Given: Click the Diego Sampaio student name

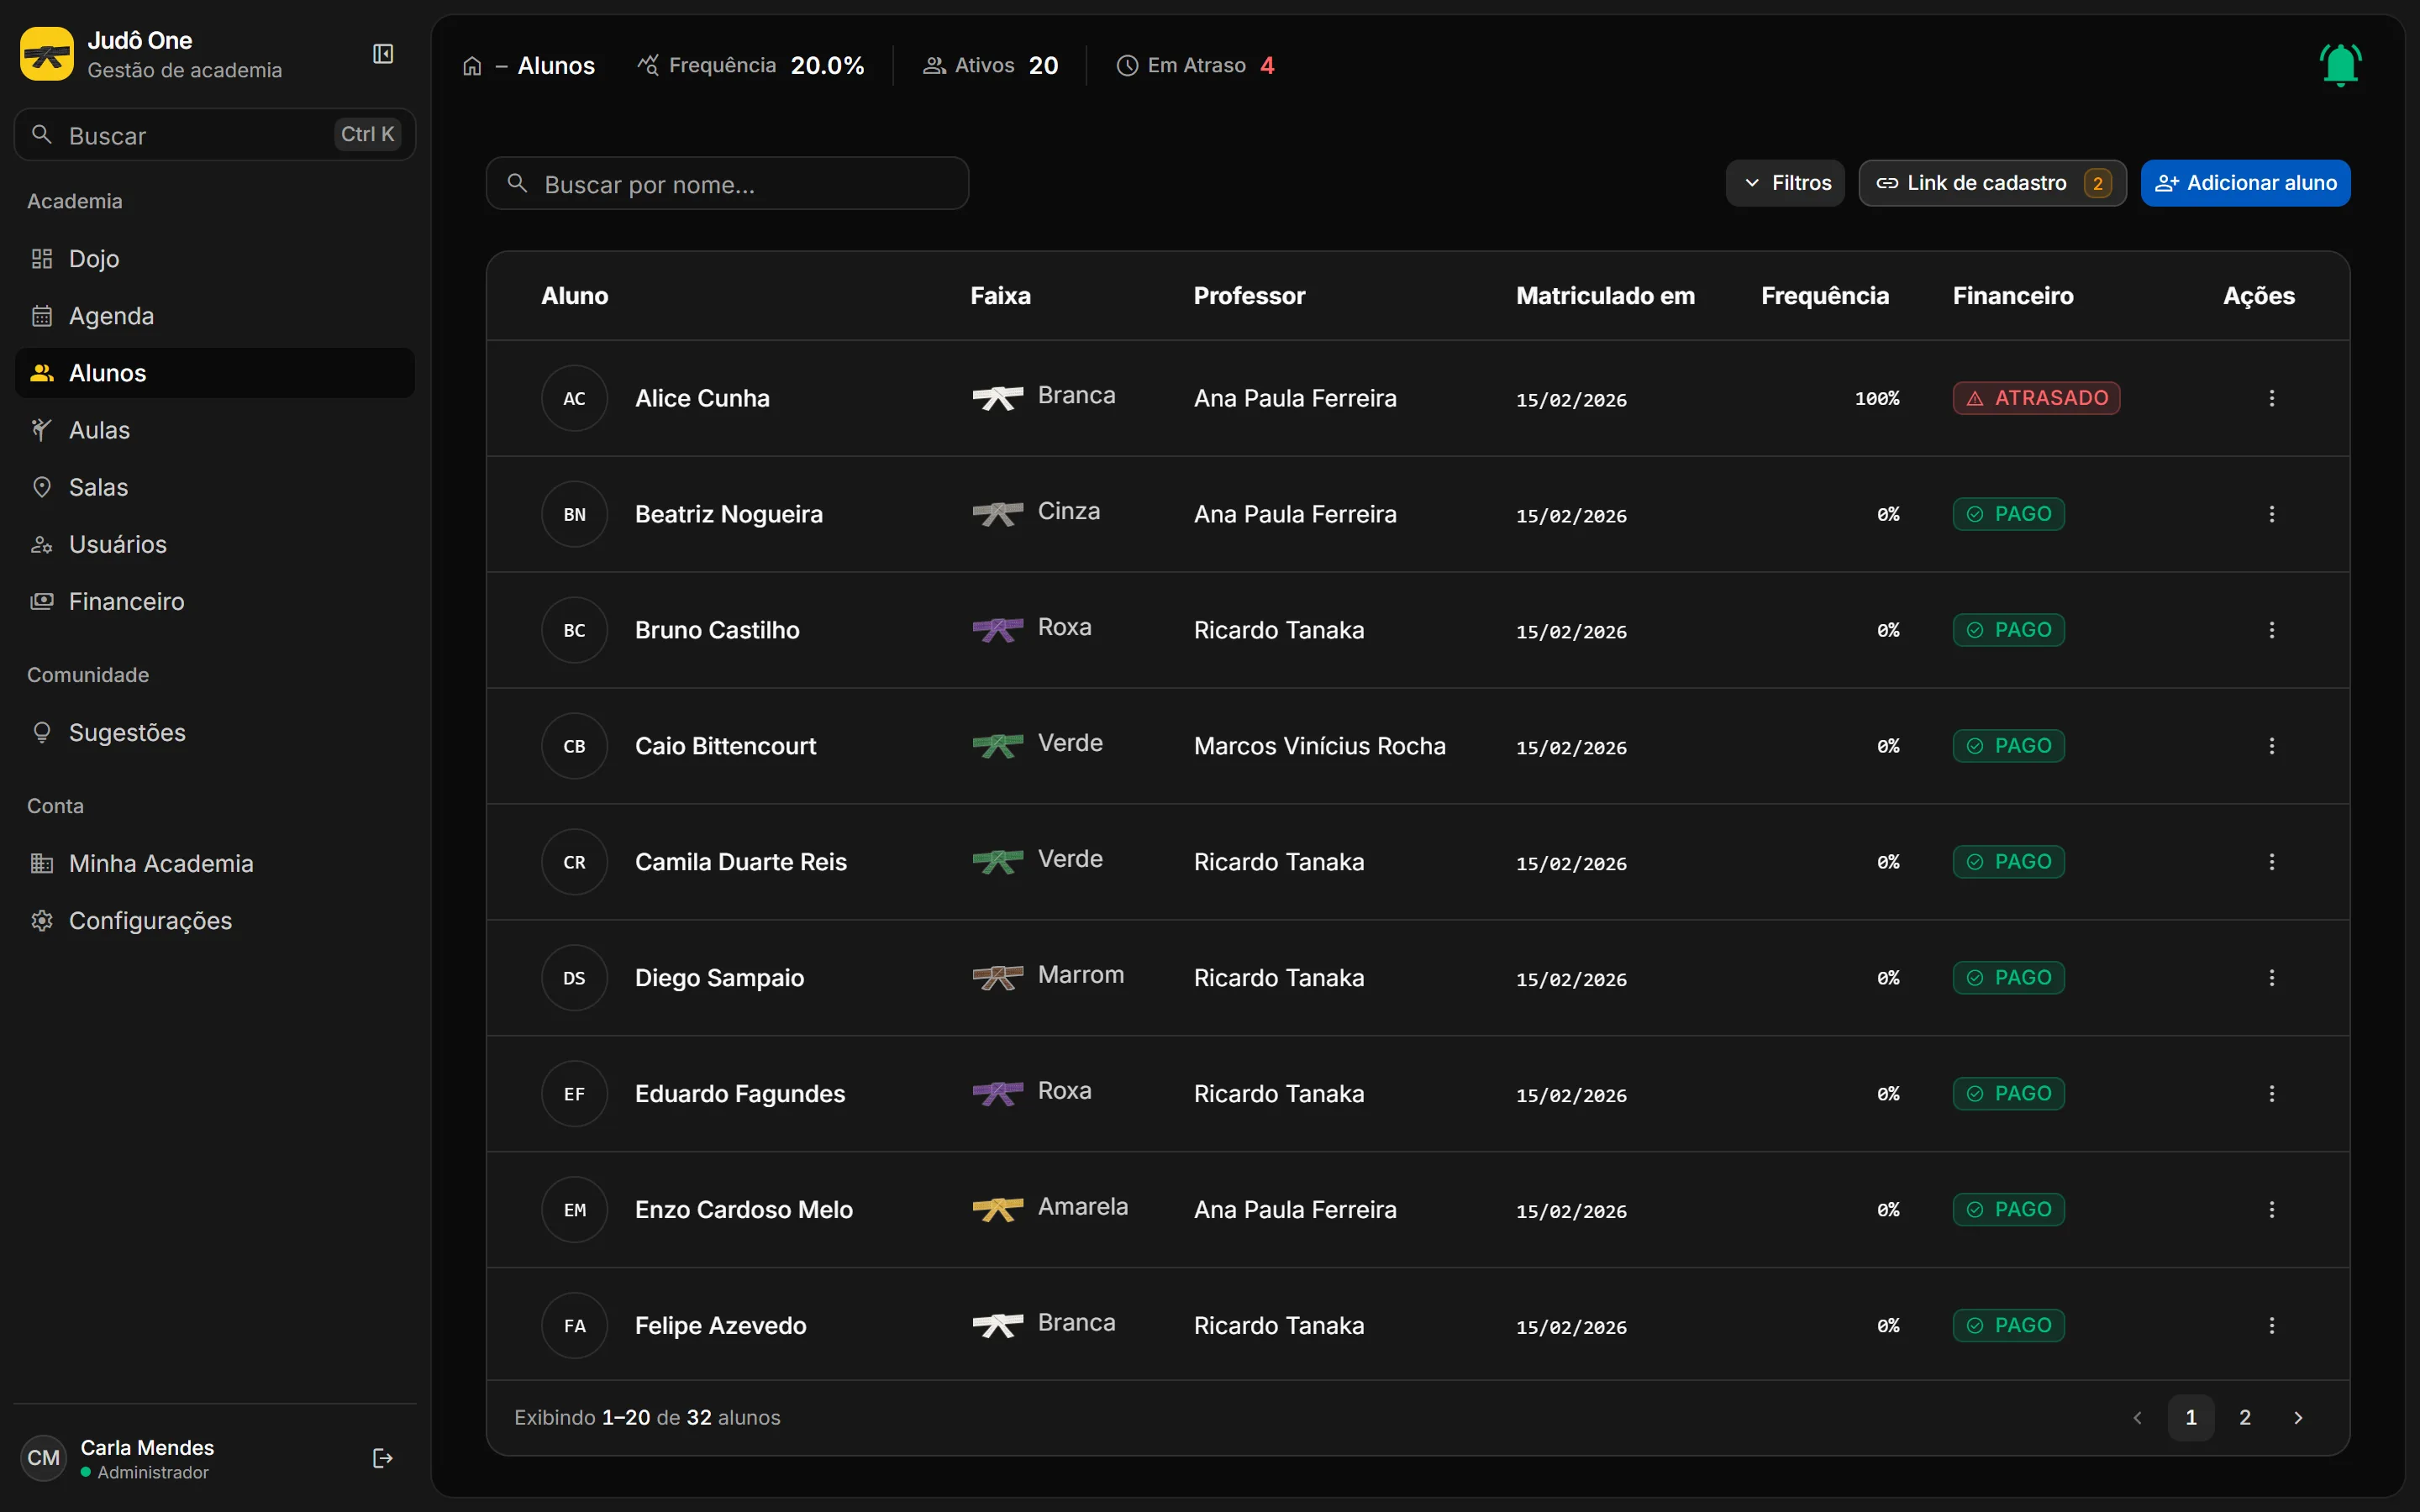Looking at the screenshot, I should click(x=719, y=978).
